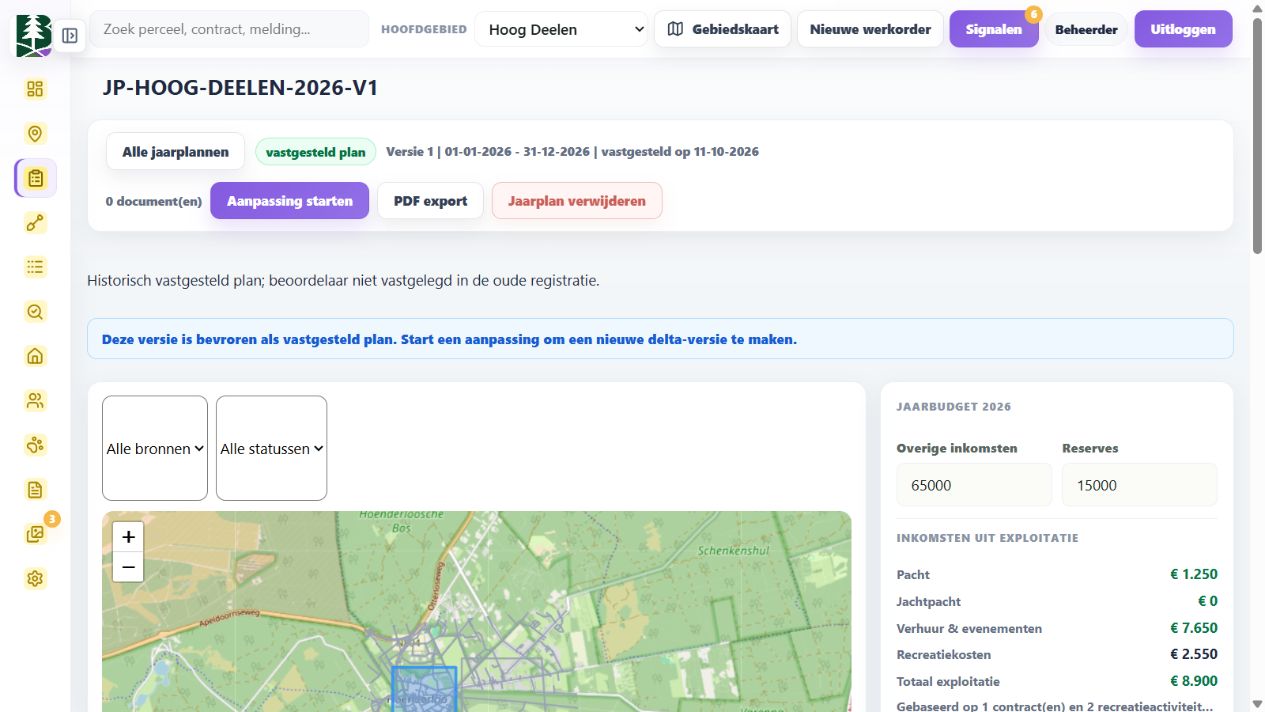This screenshot has width=1265, height=712.
Task: Zoom in on the map
Action: (x=128, y=537)
